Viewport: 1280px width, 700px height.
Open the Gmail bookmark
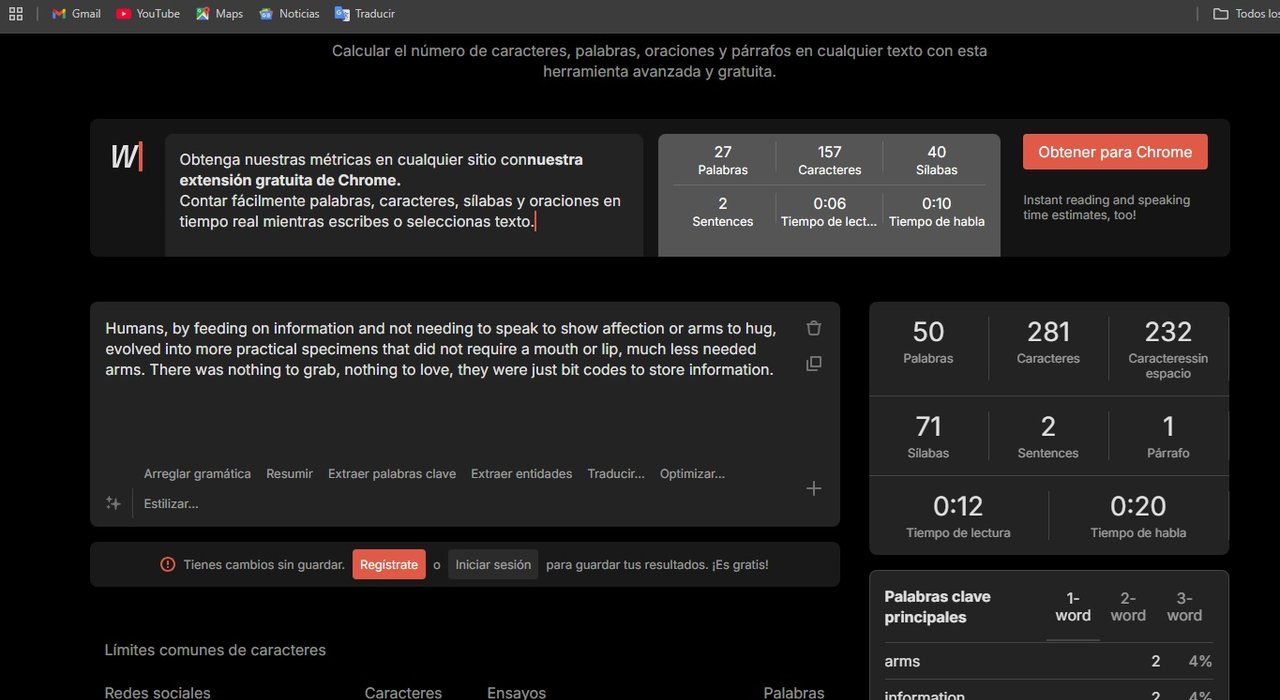(x=76, y=14)
